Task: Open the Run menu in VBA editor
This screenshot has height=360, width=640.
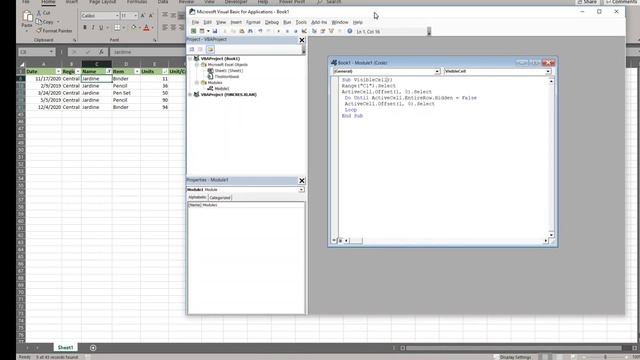Action: pos(287,22)
